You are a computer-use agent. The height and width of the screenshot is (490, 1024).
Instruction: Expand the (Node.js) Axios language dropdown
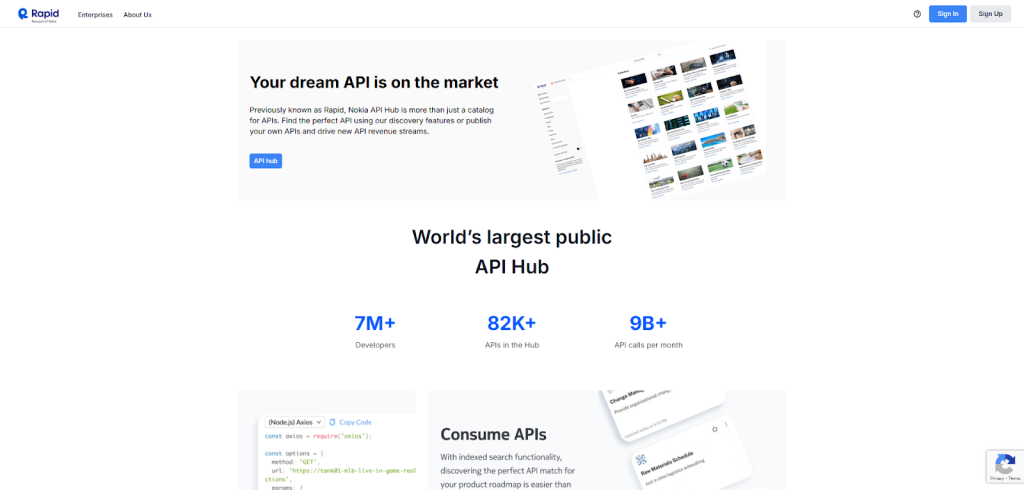[x=294, y=422]
